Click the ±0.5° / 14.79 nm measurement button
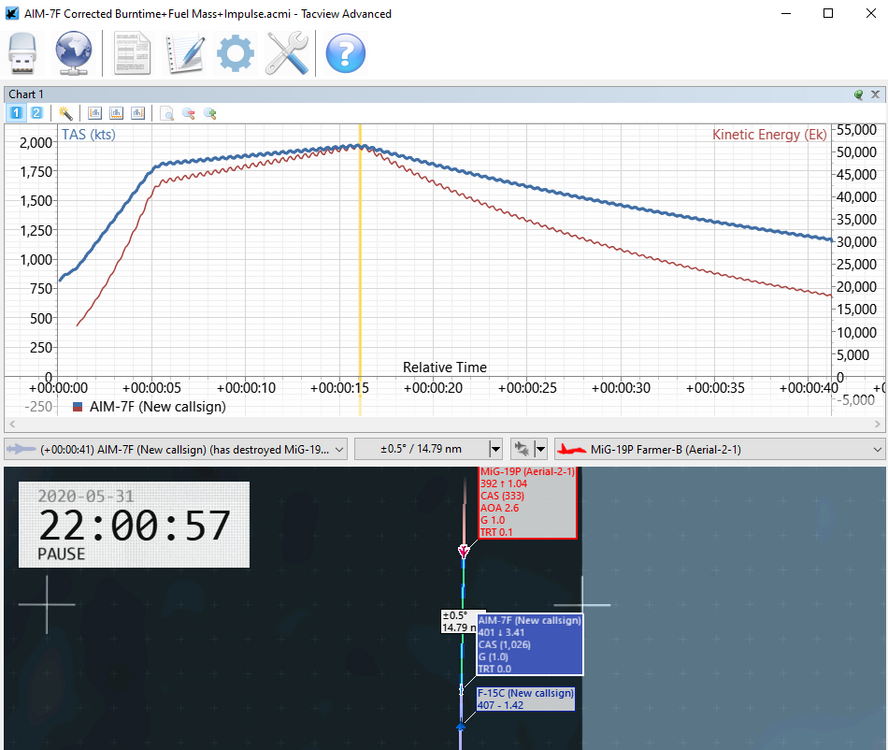 pos(421,449)
